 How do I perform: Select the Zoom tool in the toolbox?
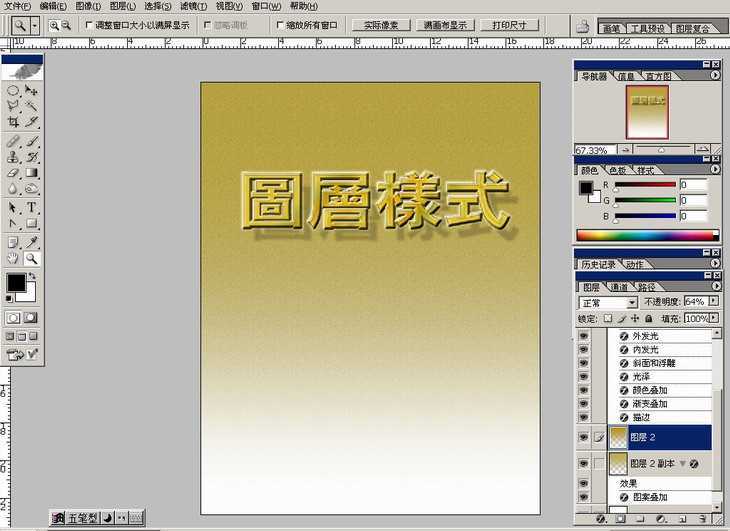(31, 258)
